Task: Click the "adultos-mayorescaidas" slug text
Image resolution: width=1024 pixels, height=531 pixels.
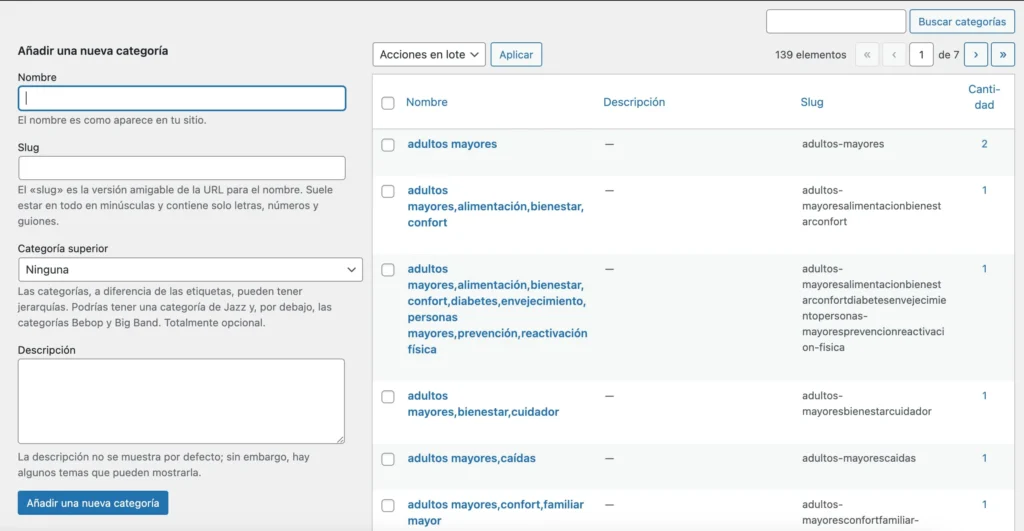Action: pyautogui.click(x=859, y=458)
